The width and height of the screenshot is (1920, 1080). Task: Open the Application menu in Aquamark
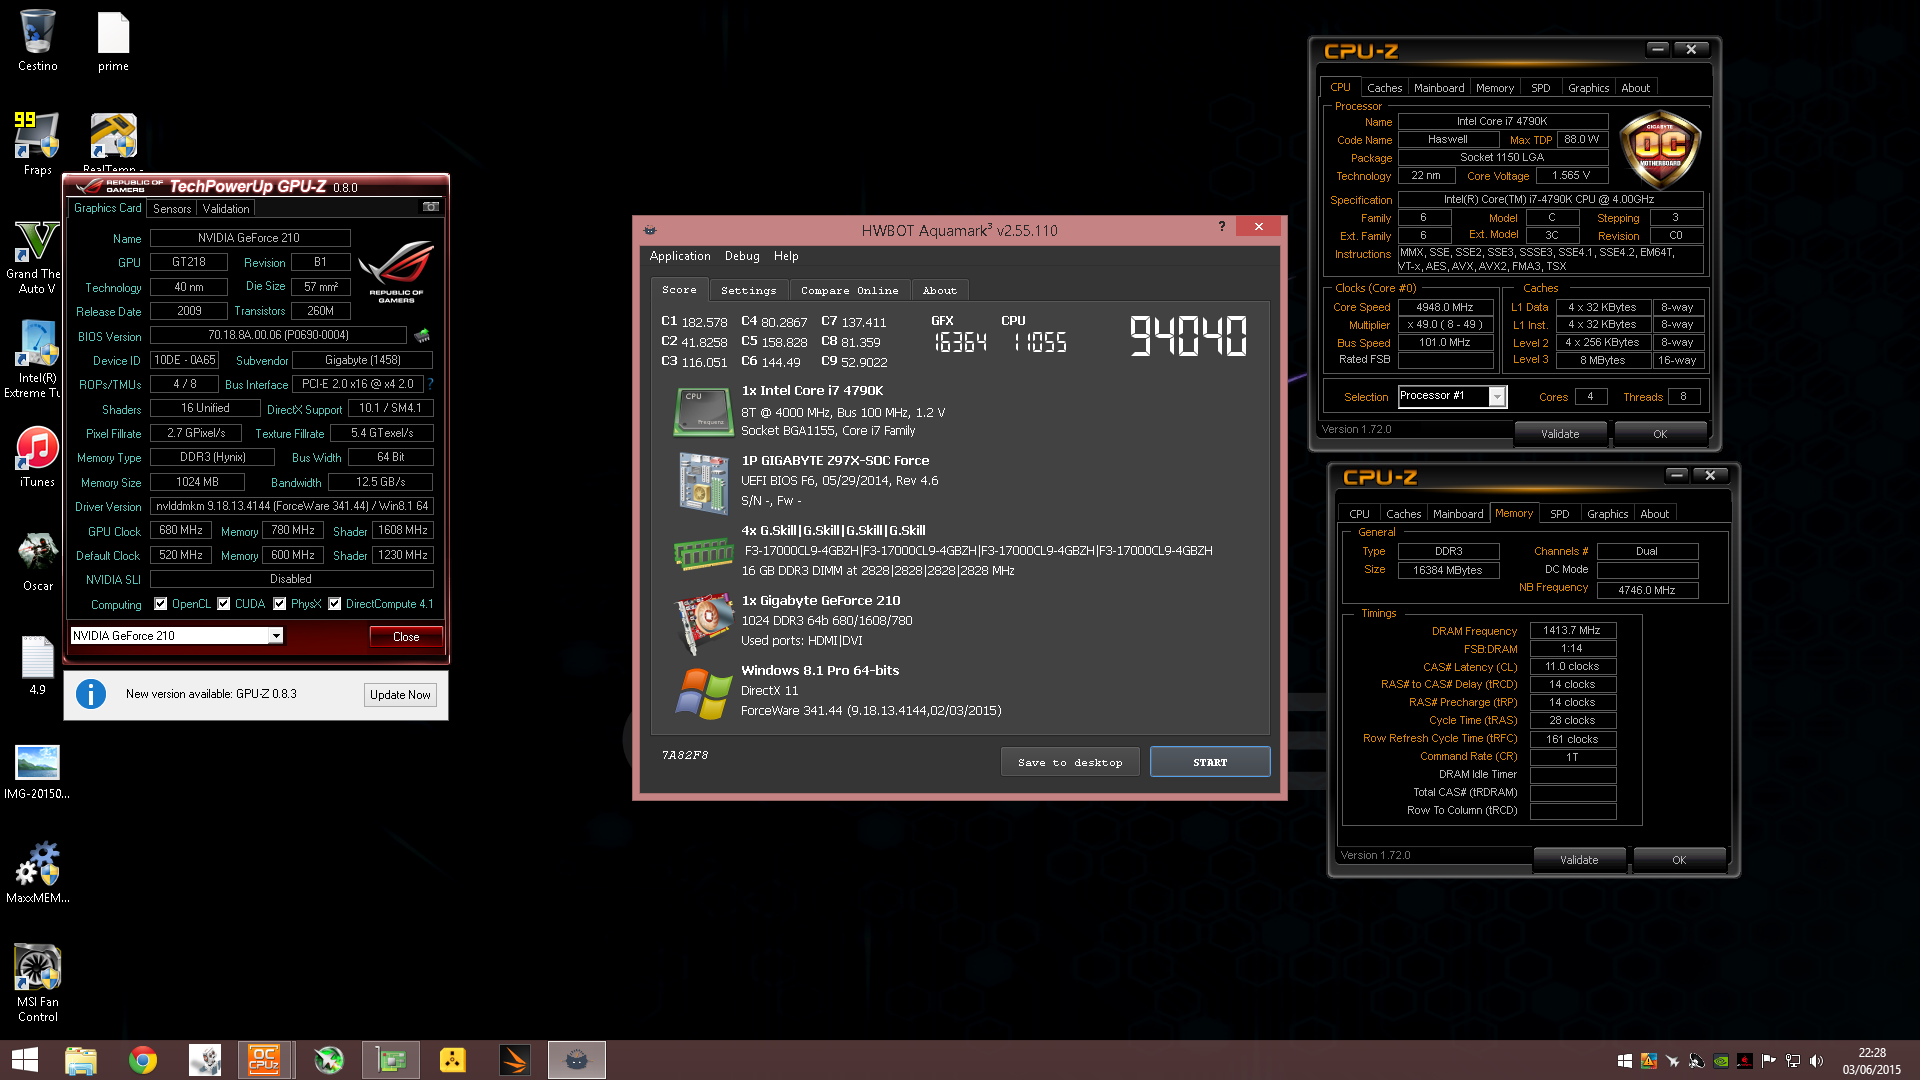[680, 256]
